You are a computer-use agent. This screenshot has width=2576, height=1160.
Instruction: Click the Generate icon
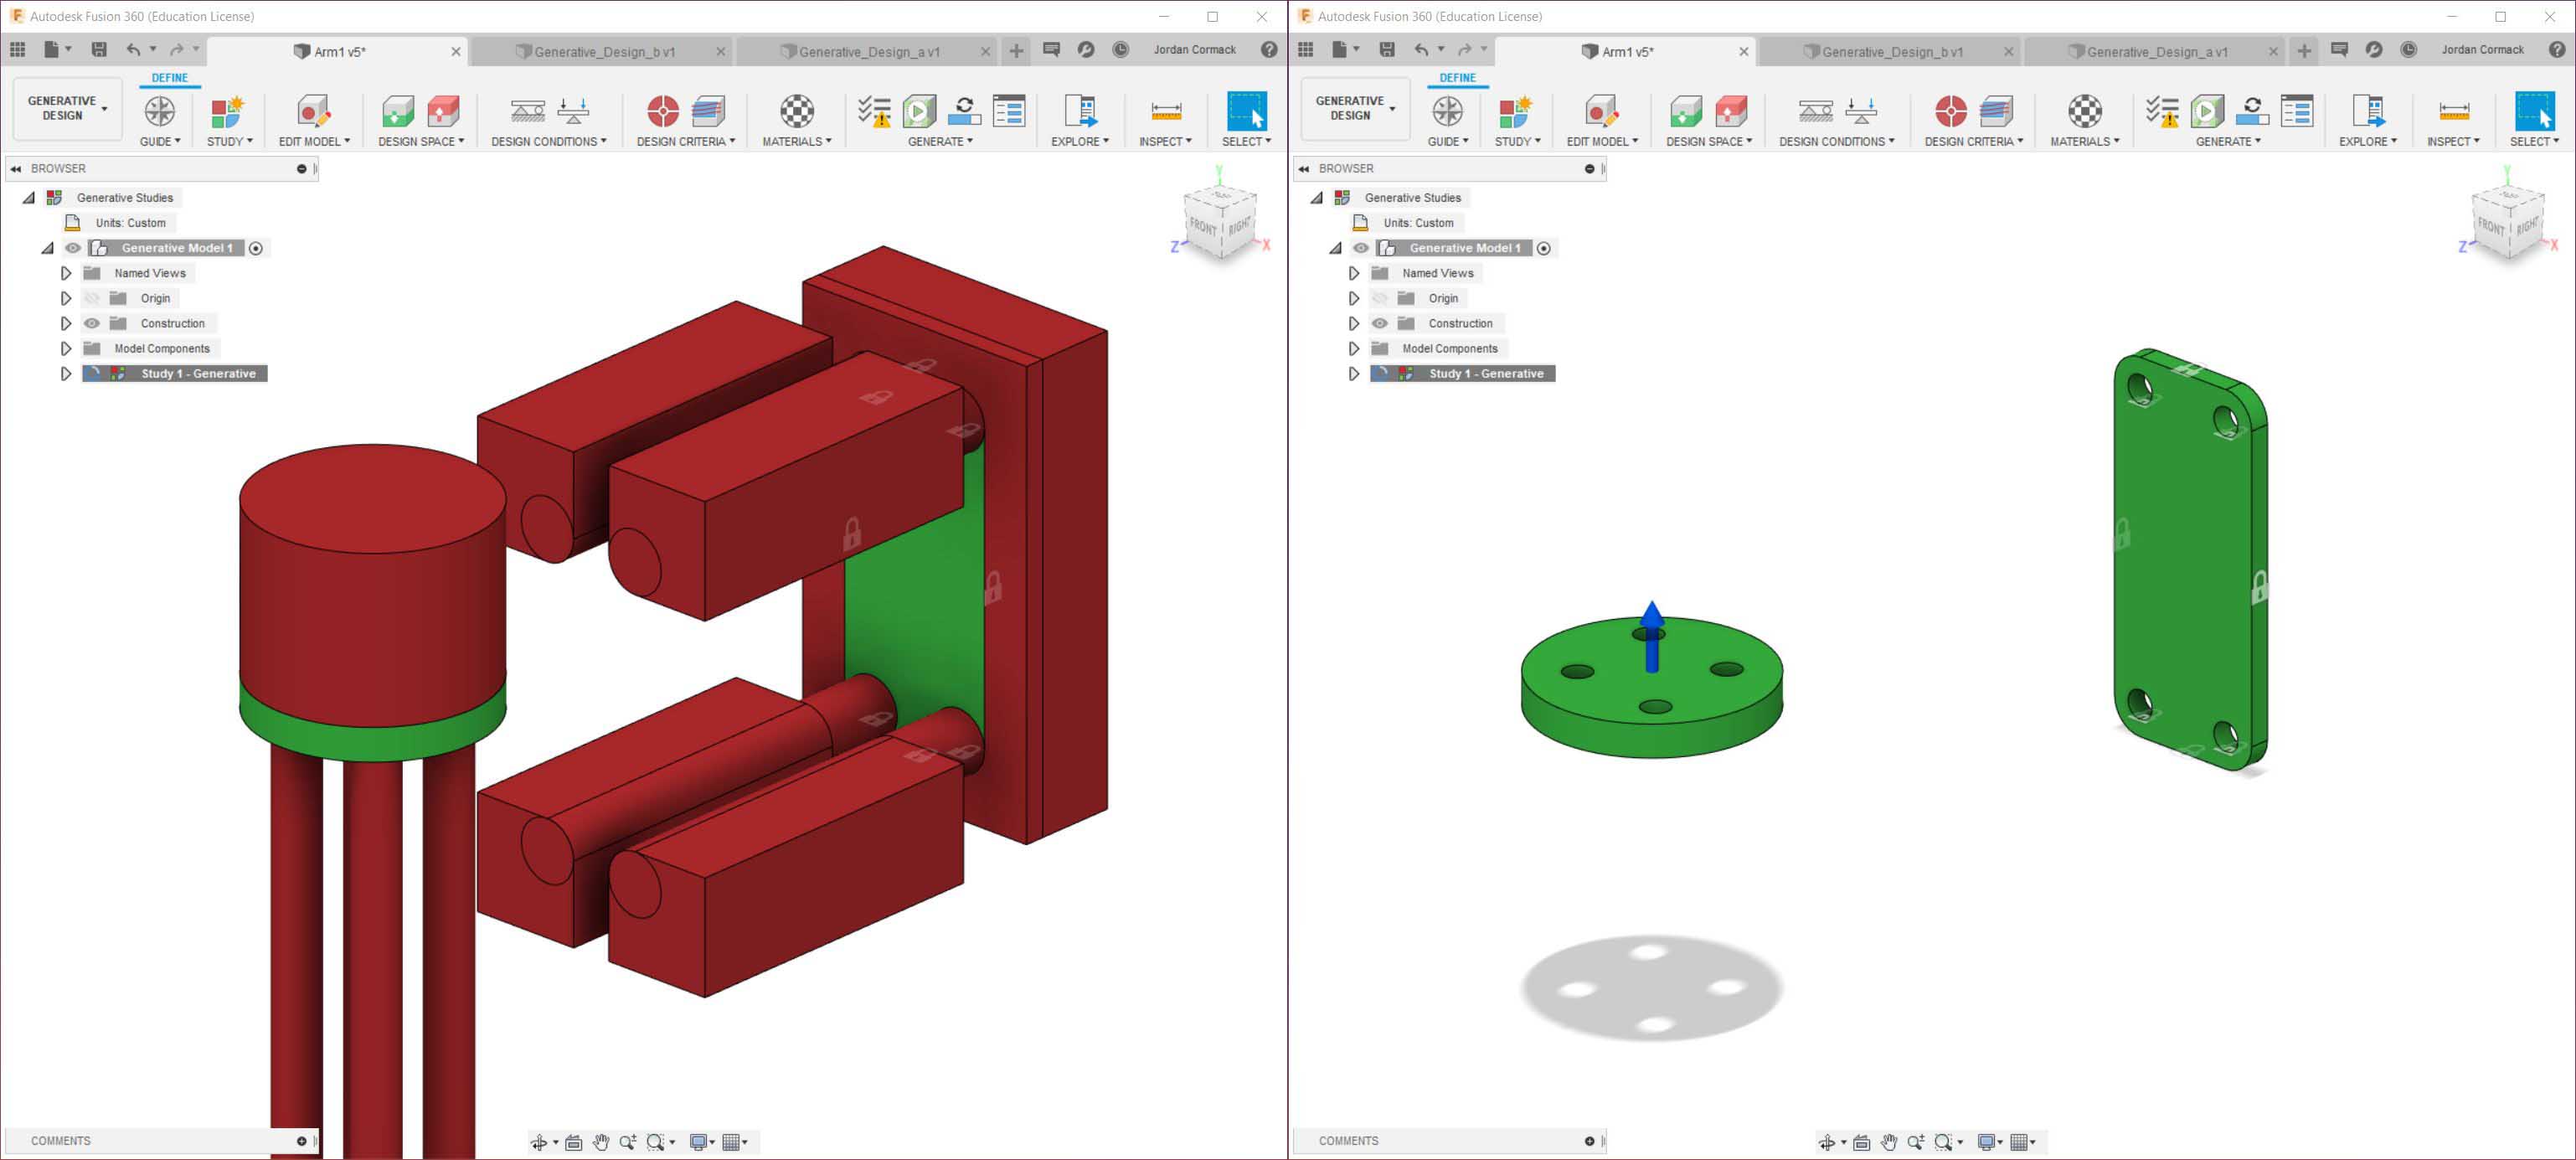[x=919, y=111]
